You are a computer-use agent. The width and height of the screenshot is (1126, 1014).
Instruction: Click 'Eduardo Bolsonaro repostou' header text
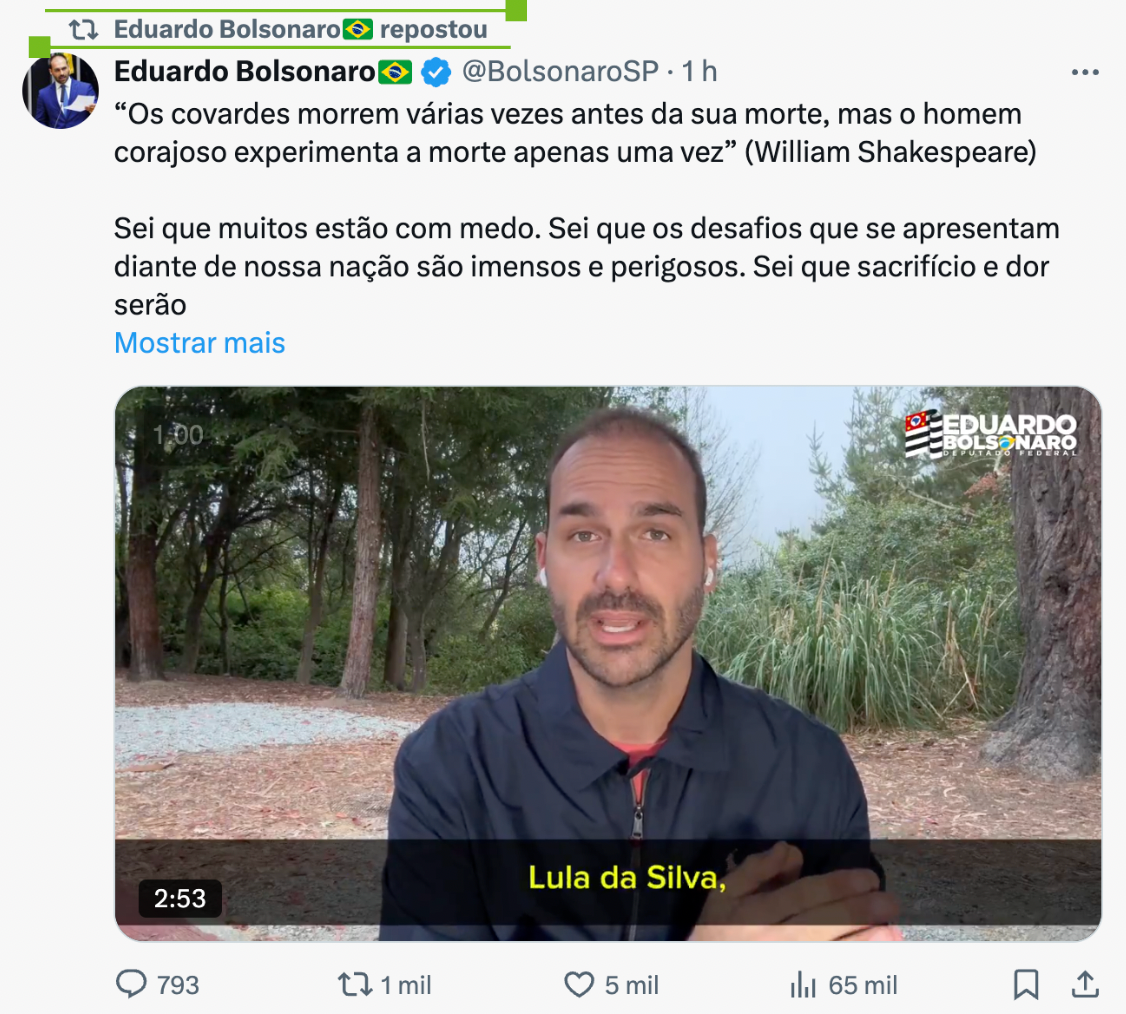(x=300, y=29)
